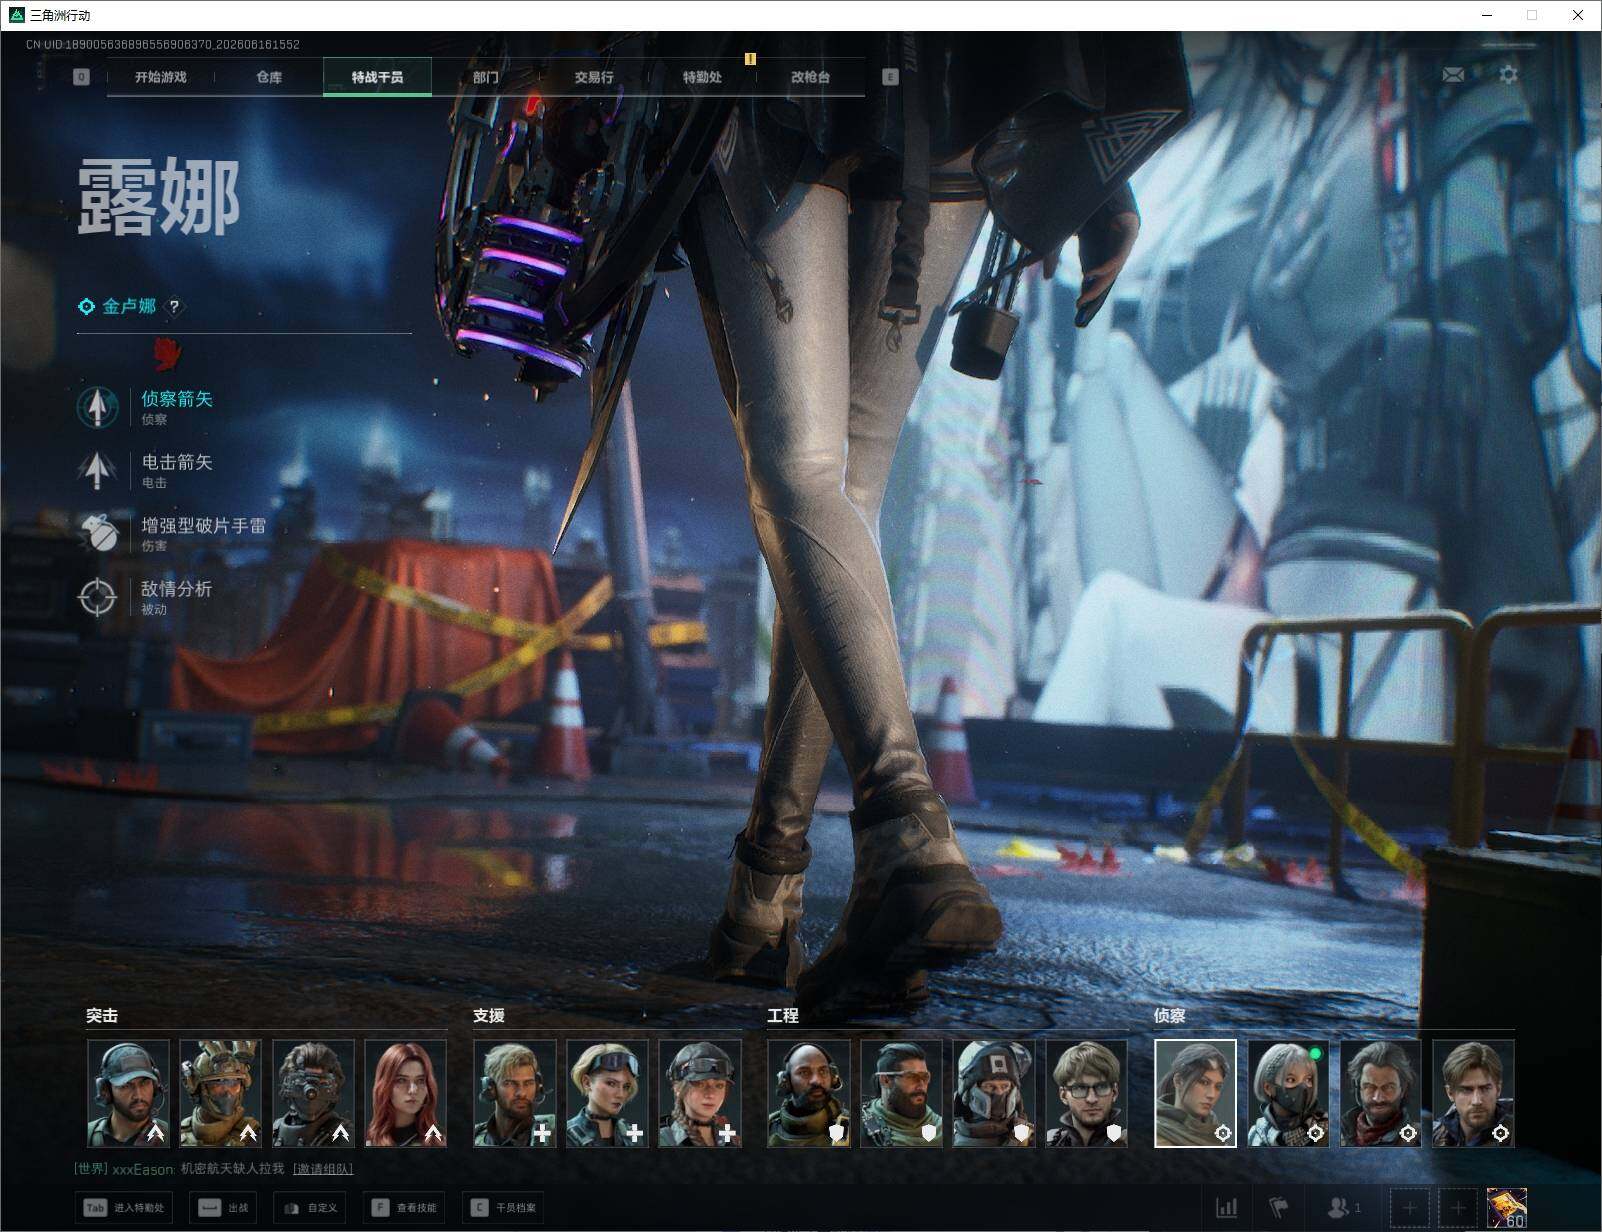The height and width of the screenshot is (1232, 1602).
Task: Select assault operator wearing night-vision goggles
Action: coord(313,1093)
